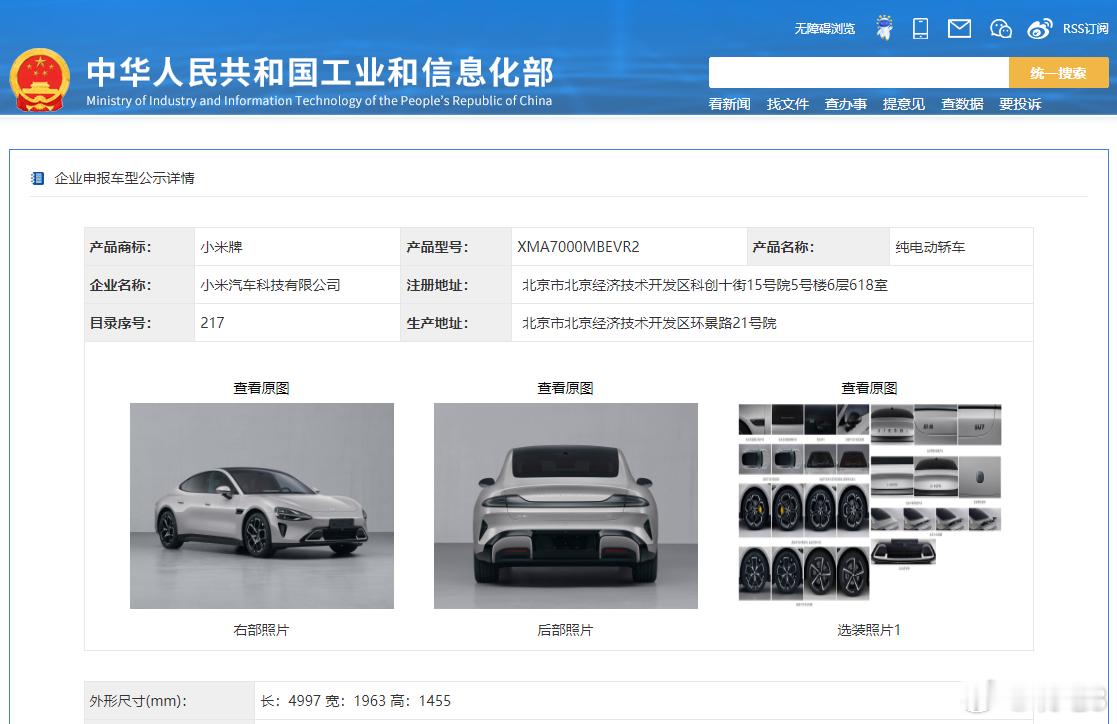Select the company name 小米汽车科技有限公司
1117x724 pixels.
[x=270, y=285]
